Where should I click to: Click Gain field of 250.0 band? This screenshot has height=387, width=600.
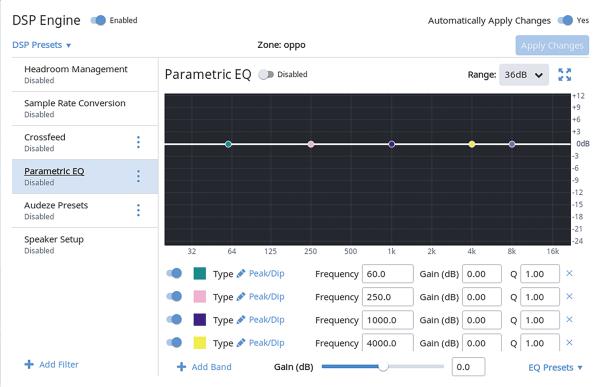coord(482,297)
